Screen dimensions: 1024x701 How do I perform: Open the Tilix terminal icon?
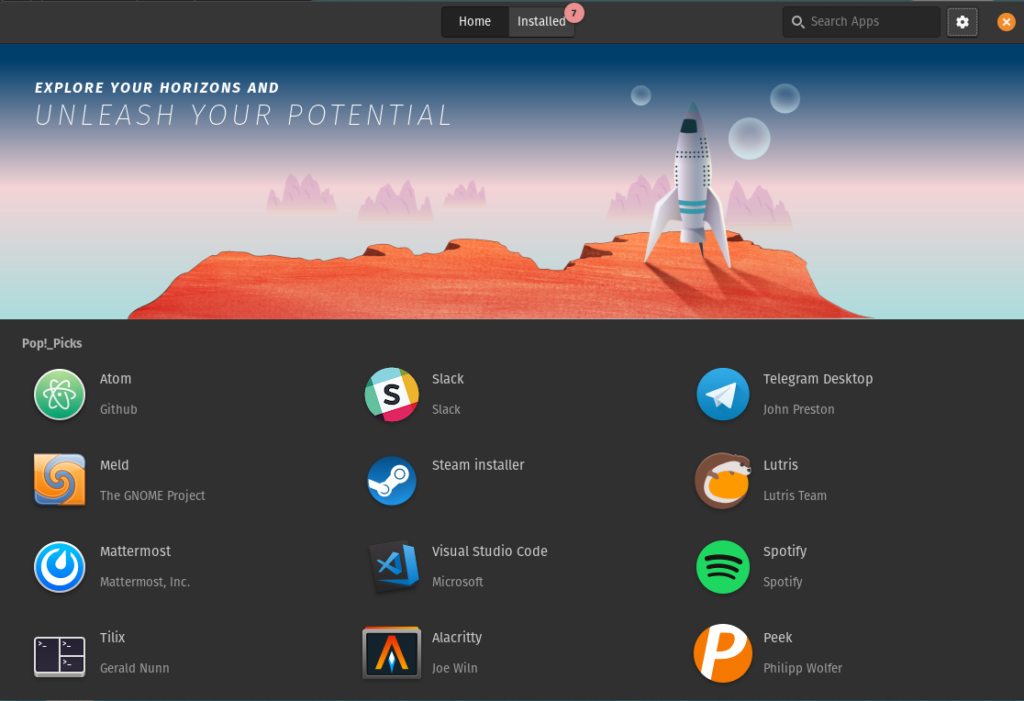click(x=59, y=656)
